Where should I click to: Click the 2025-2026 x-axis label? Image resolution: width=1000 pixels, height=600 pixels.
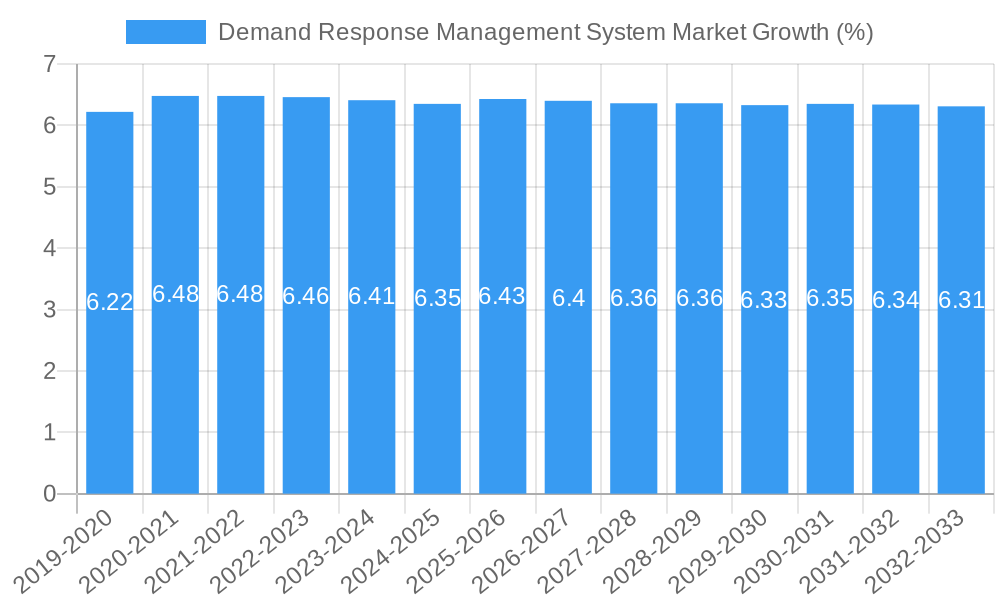[x=457, y=552]
